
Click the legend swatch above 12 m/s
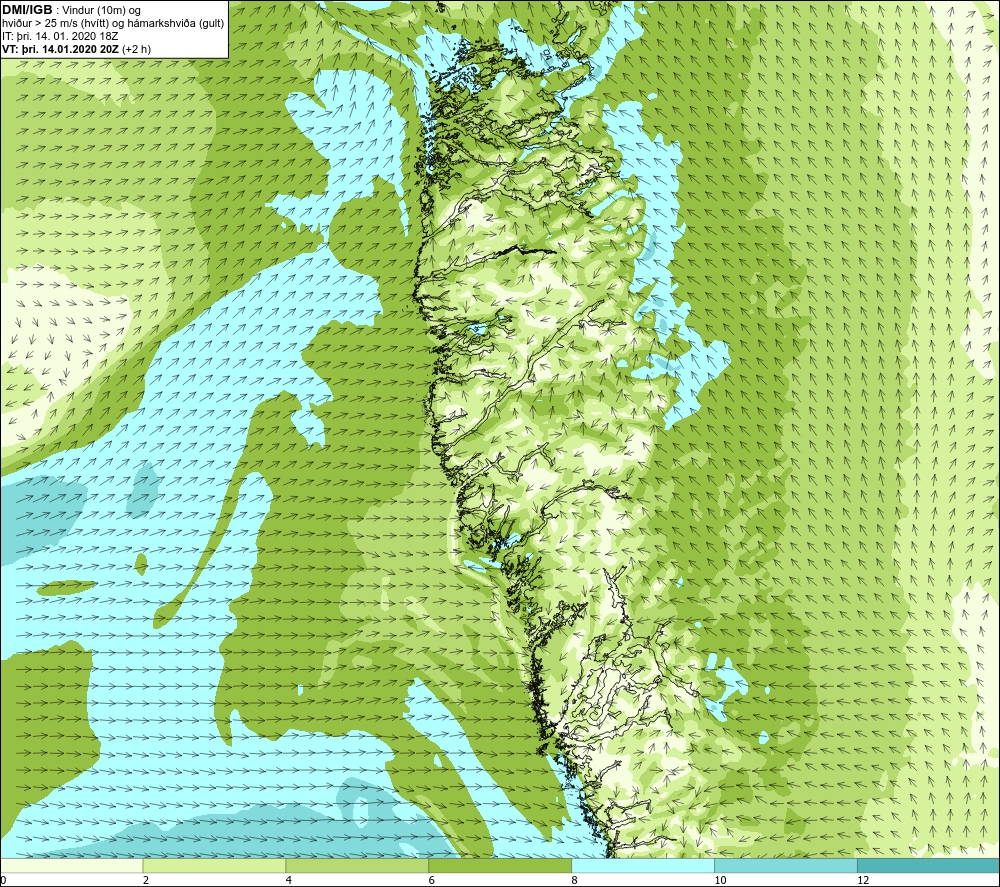click(x=928, y=865)
